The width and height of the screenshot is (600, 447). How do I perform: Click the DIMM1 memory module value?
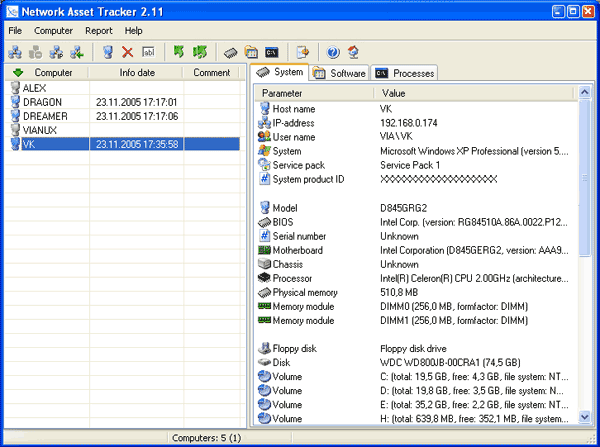tap(454, 320)
